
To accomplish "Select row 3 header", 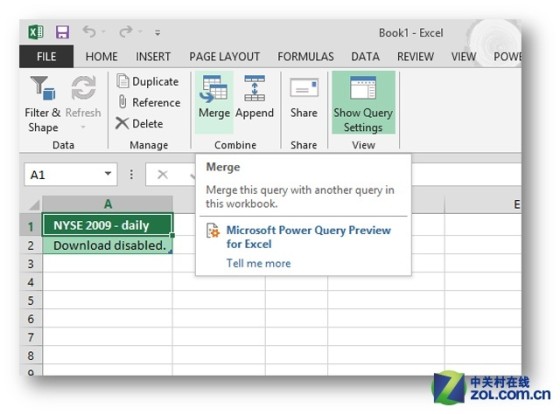I will [x=31, y=264].
